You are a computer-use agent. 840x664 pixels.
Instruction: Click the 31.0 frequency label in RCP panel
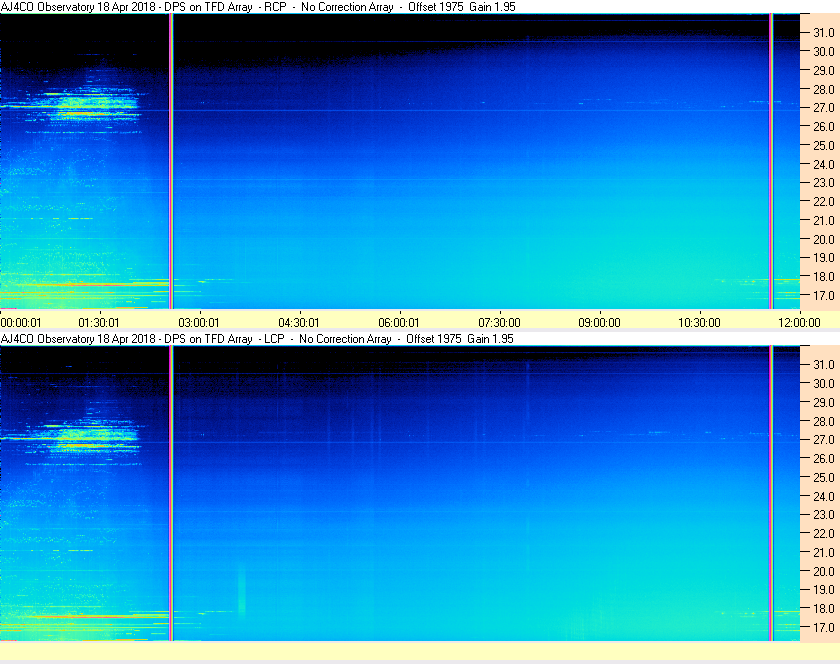coord(824,33)
